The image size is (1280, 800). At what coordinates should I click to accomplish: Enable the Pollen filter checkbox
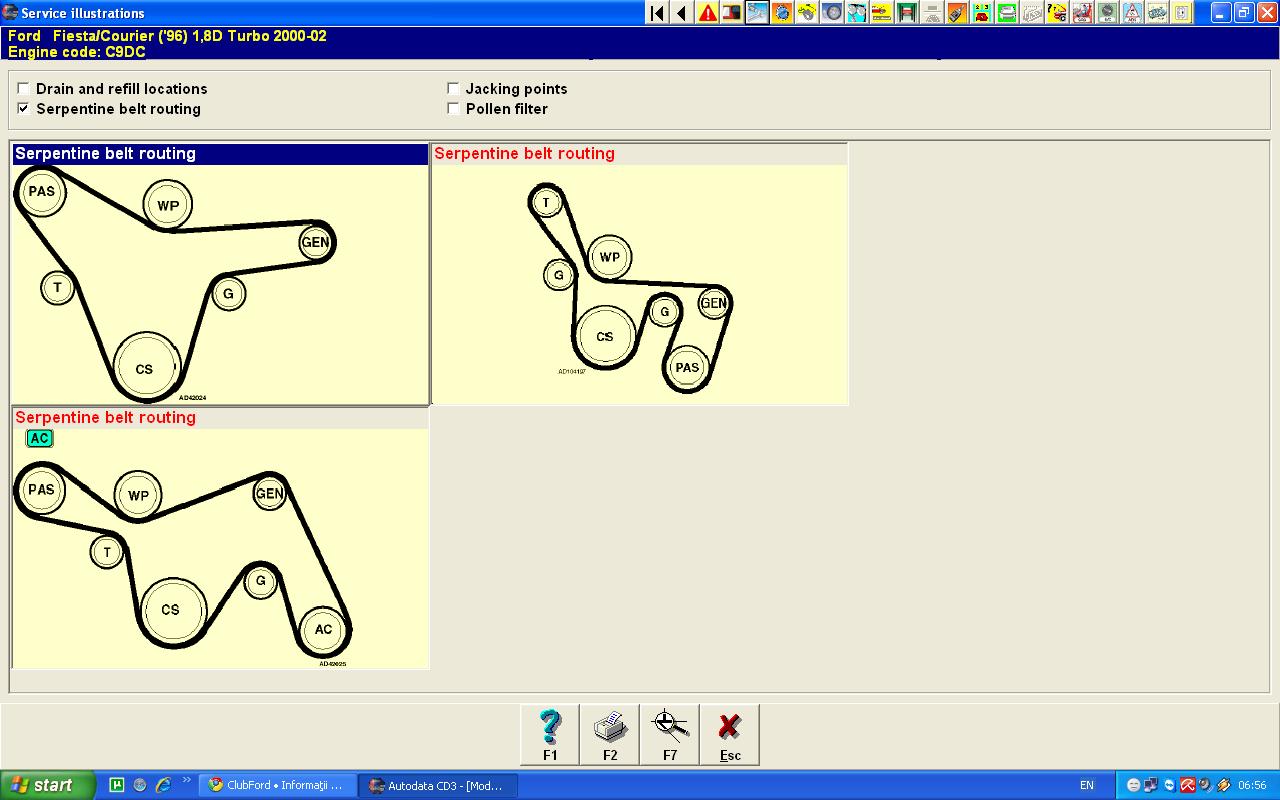(453, 109)
